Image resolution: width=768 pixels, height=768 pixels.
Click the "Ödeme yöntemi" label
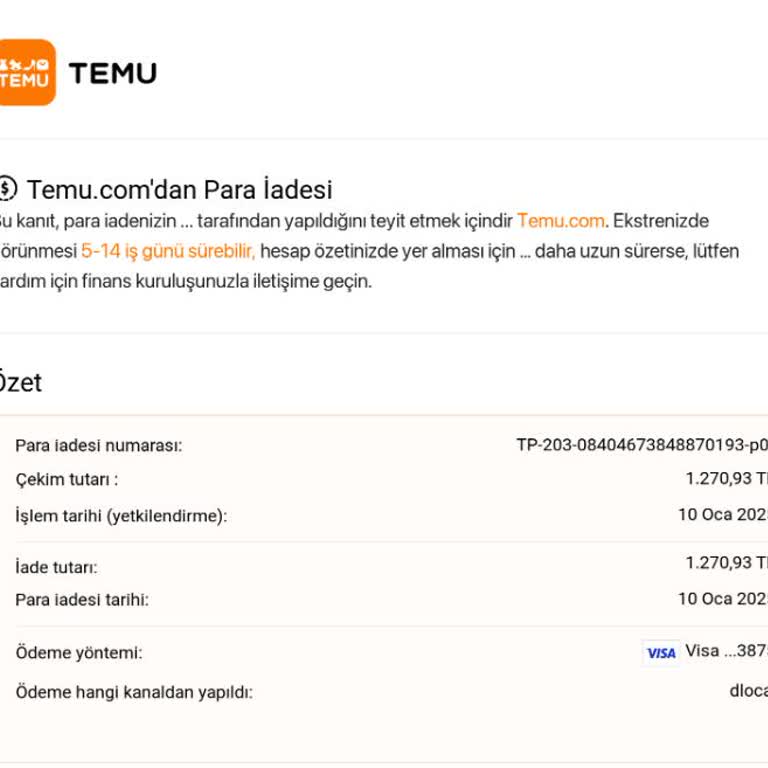[x=78, y=653]
